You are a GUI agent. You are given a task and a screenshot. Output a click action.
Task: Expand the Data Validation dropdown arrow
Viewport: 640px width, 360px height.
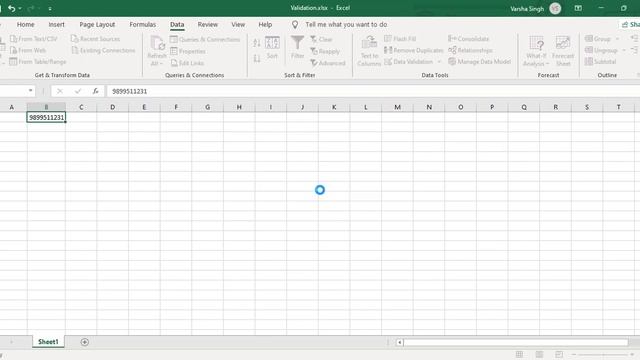coord(439,62)
